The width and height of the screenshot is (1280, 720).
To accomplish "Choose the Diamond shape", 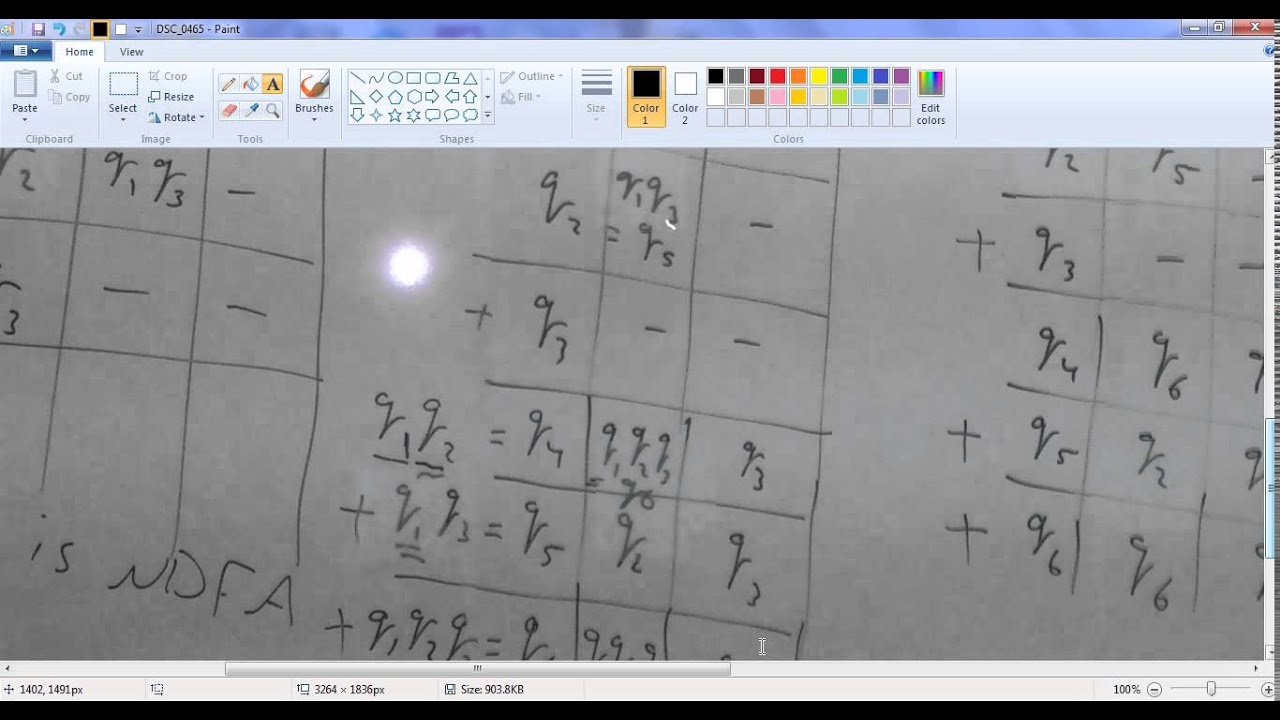I will point(376,97).
